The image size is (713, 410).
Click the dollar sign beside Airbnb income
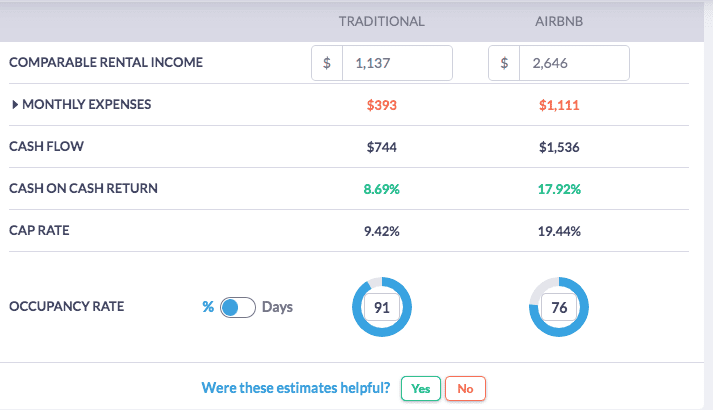[x=505, y=63]
